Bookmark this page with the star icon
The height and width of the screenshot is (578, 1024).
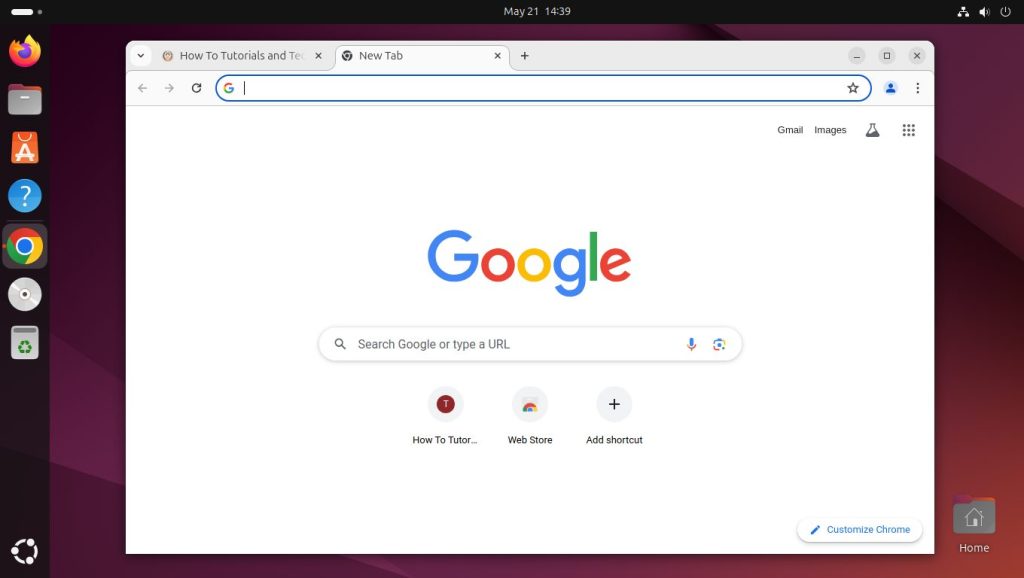pos(853,88)
